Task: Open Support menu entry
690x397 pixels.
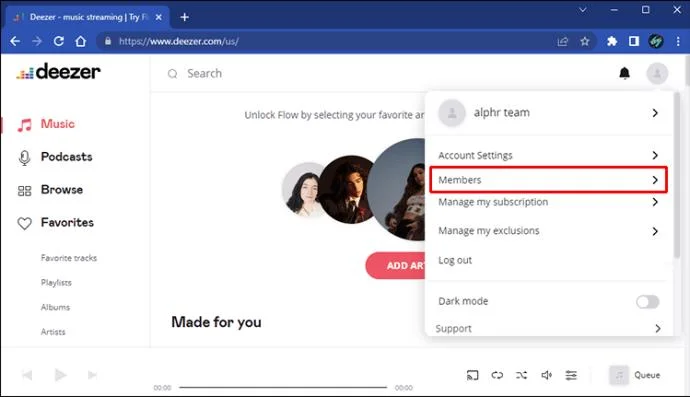Action: [548, 328]
